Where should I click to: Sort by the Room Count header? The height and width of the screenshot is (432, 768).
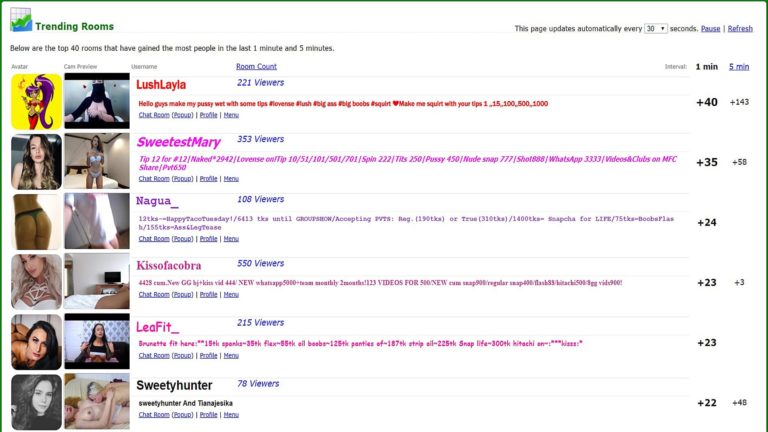pos(256,66)
